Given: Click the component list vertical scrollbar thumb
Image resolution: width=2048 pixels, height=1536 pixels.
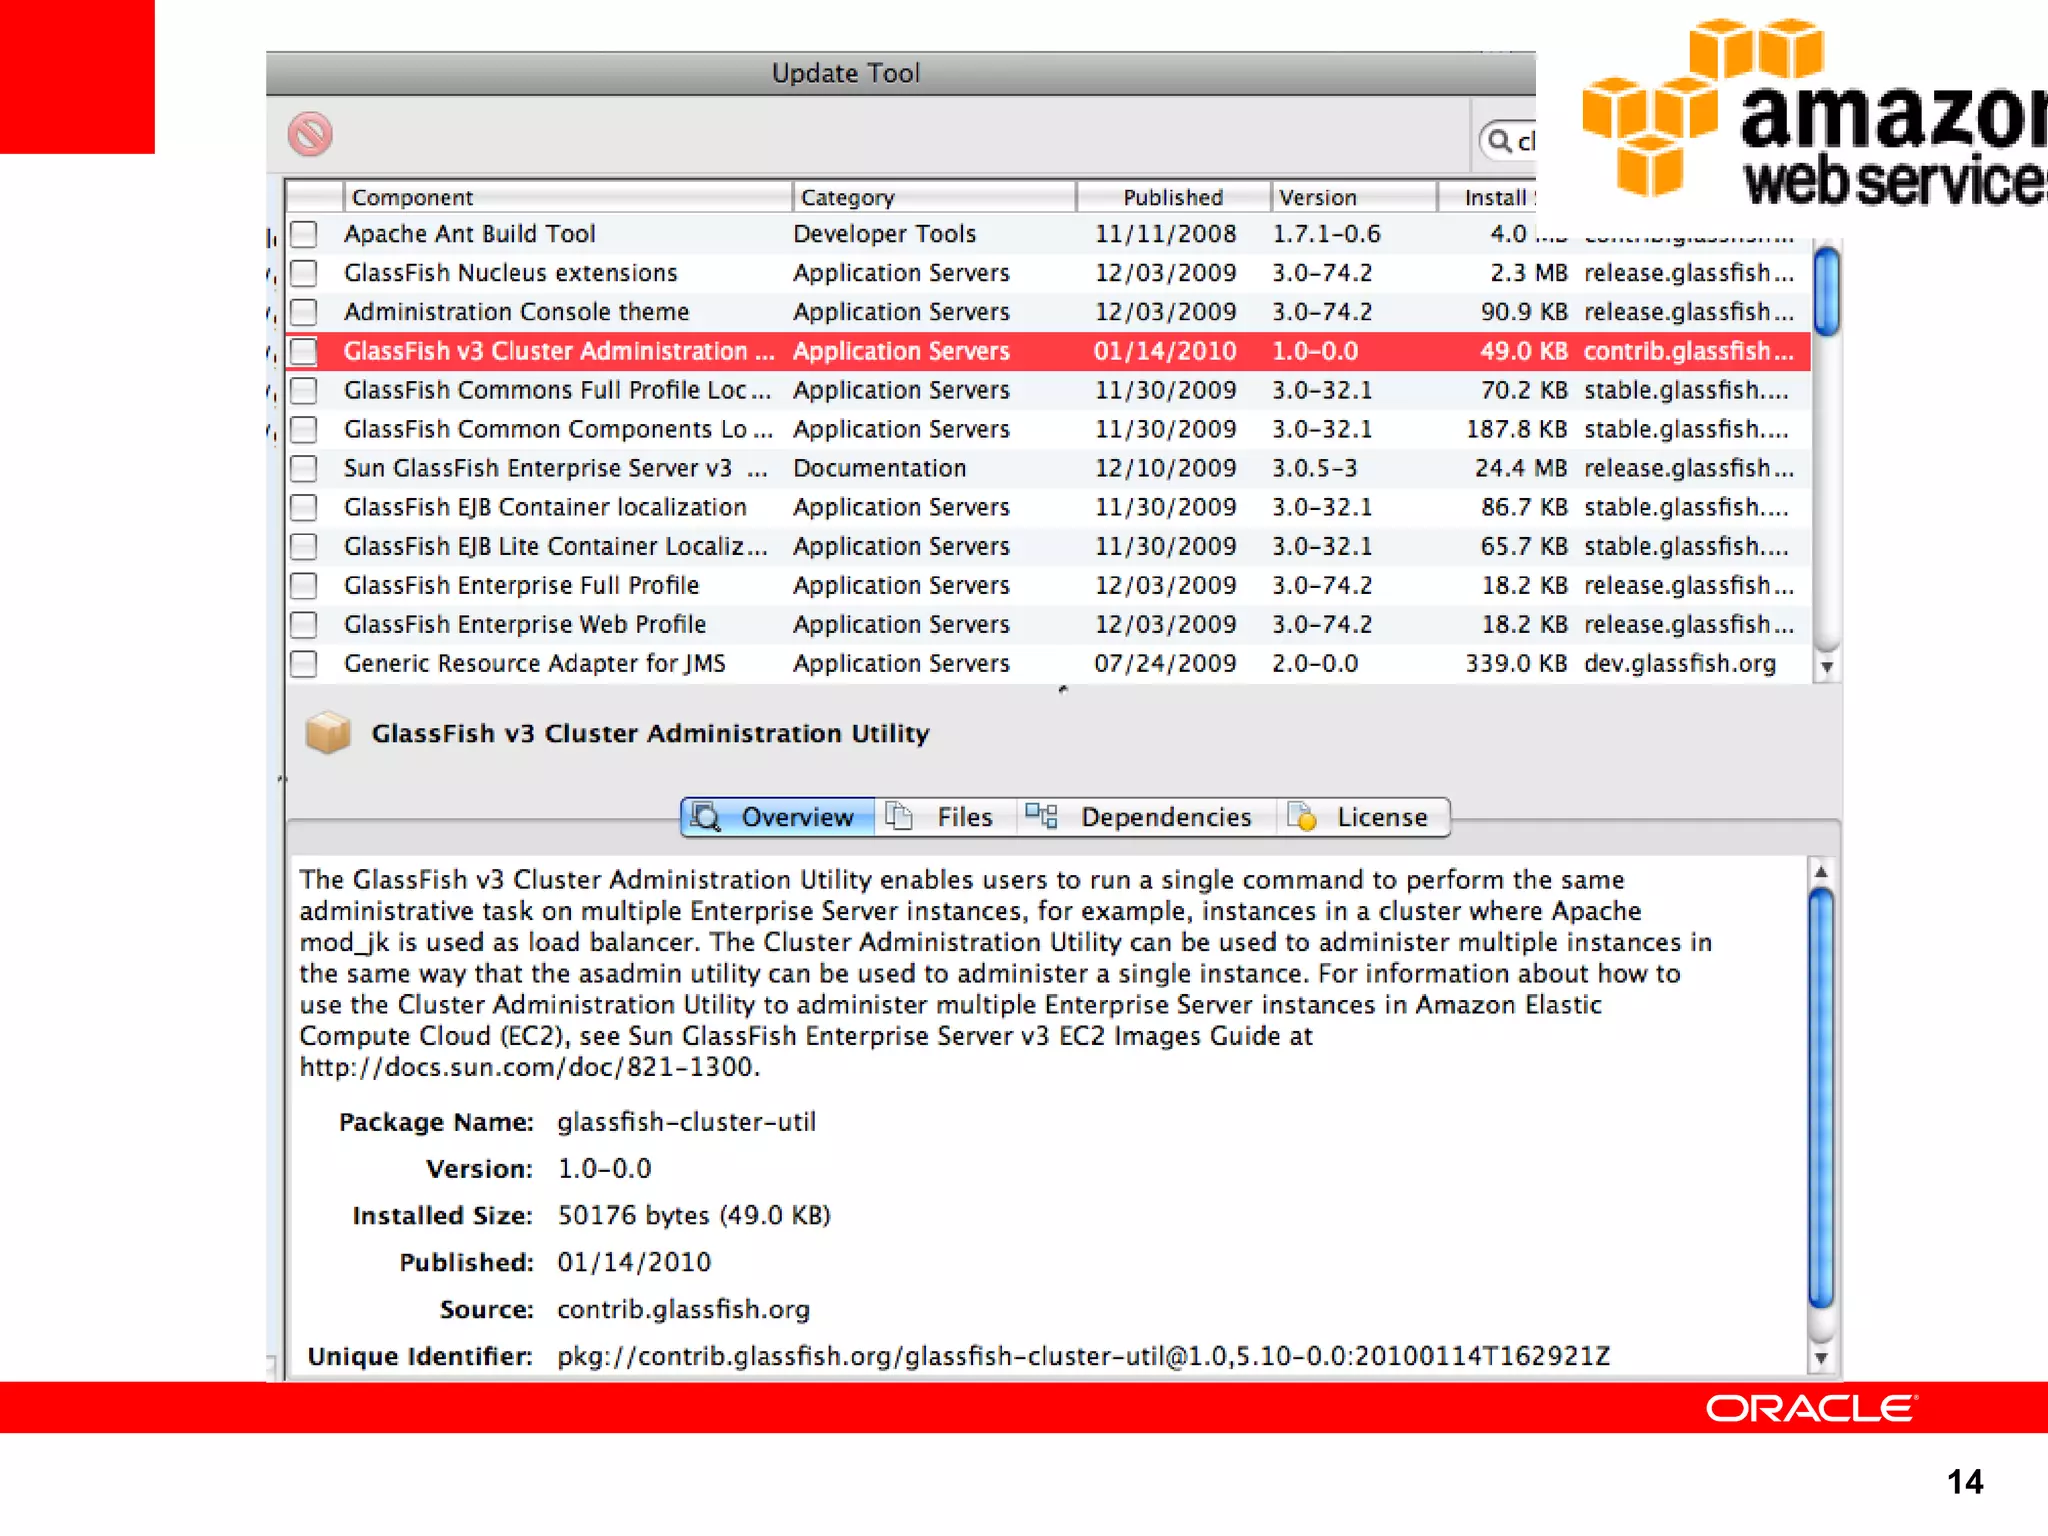Looking at the screenshot, I should pos(1826,290).
